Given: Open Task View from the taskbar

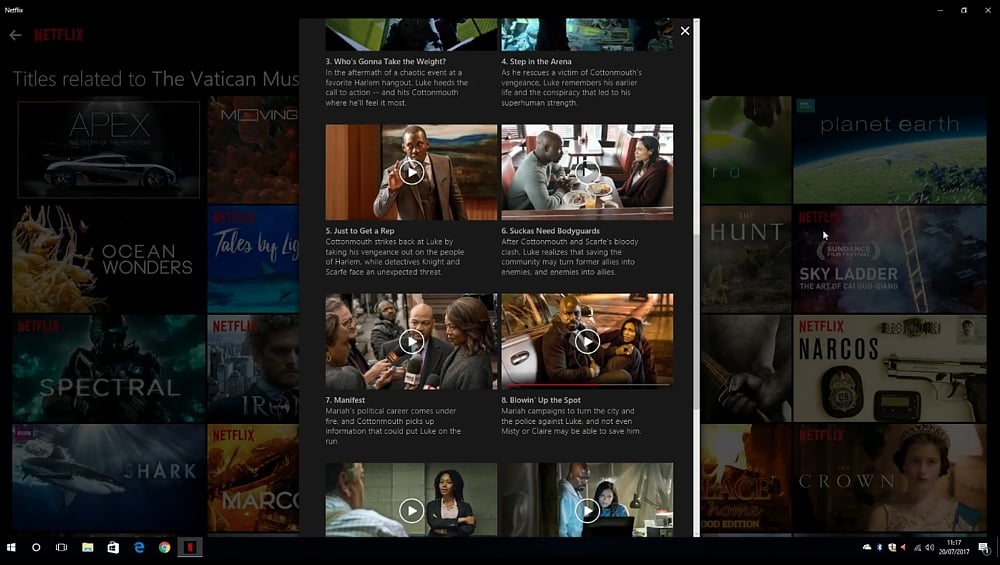Looking at the screenshot, I should 61,547.
